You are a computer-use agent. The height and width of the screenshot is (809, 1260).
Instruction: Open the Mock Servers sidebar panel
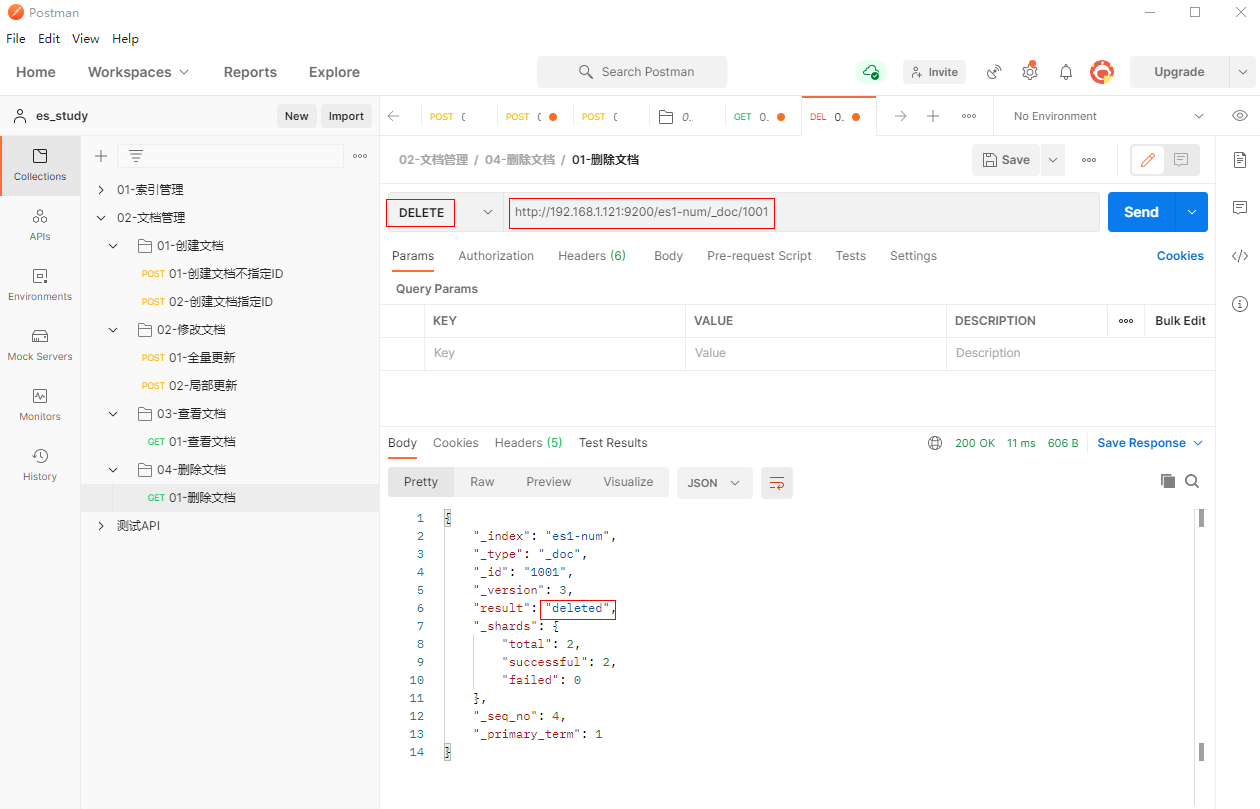click(40, 345)
